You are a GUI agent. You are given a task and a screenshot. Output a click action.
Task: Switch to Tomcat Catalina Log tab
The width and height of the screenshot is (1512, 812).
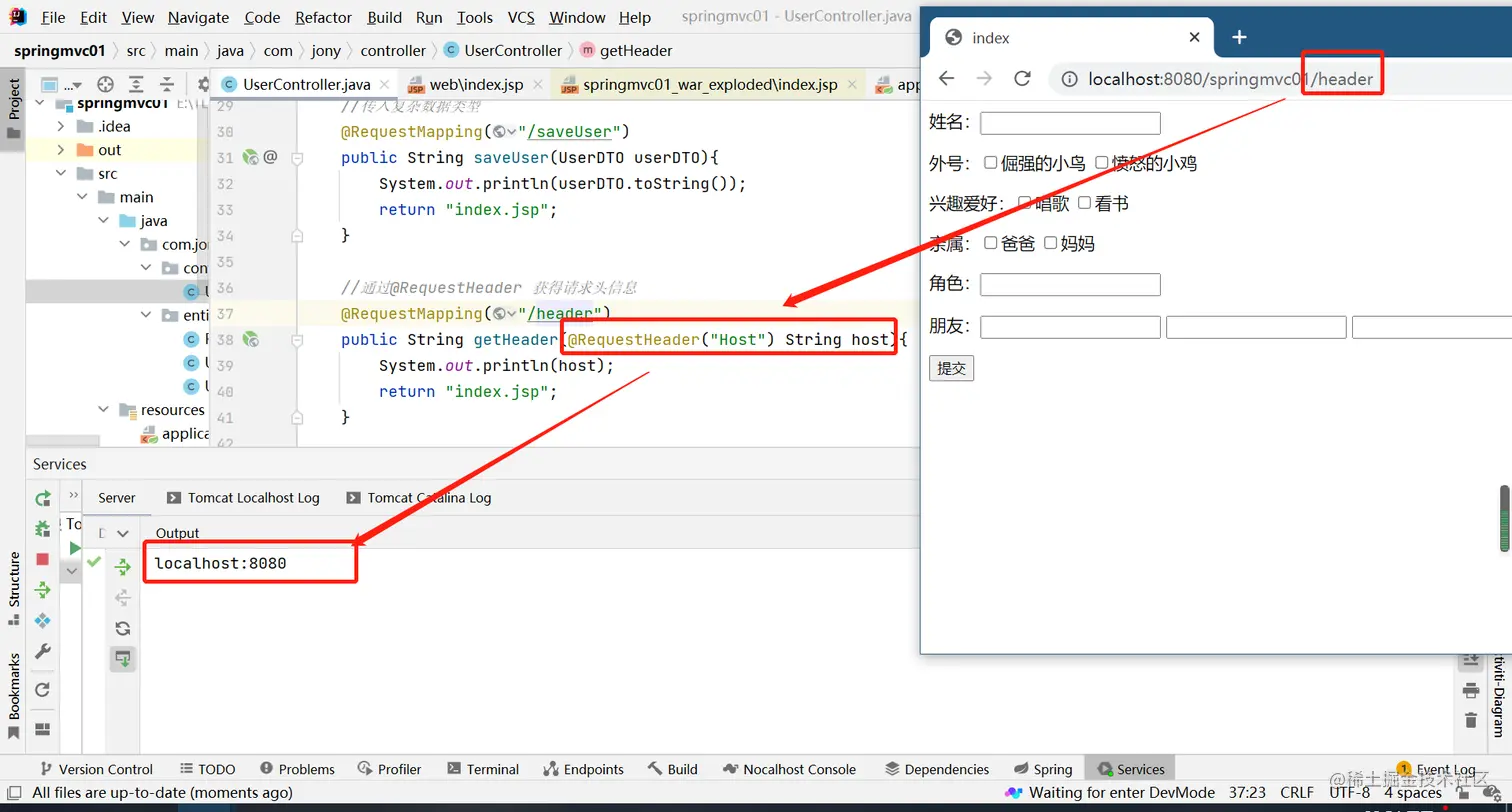[x=419, y=498]
